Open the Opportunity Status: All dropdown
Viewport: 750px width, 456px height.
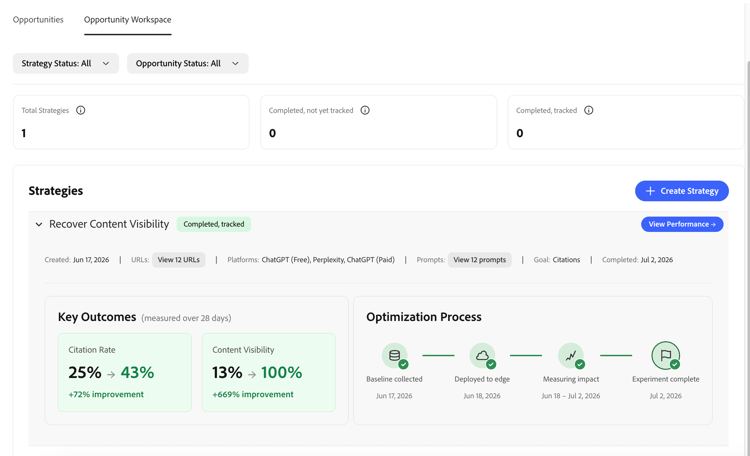[x=188, y=64]
